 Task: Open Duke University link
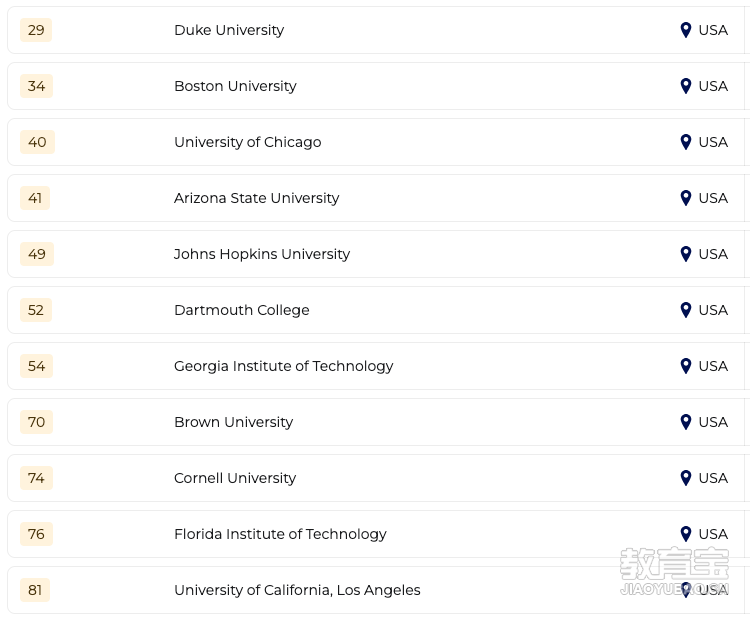(x=229, y=30)
